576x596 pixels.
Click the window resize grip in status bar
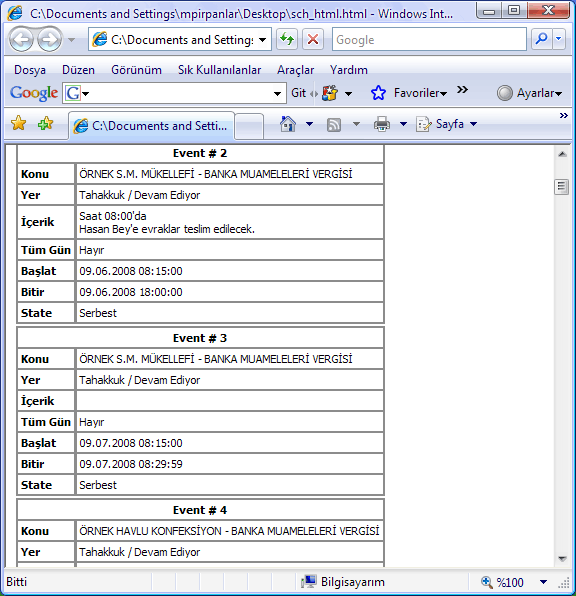(x=564, y=582)
